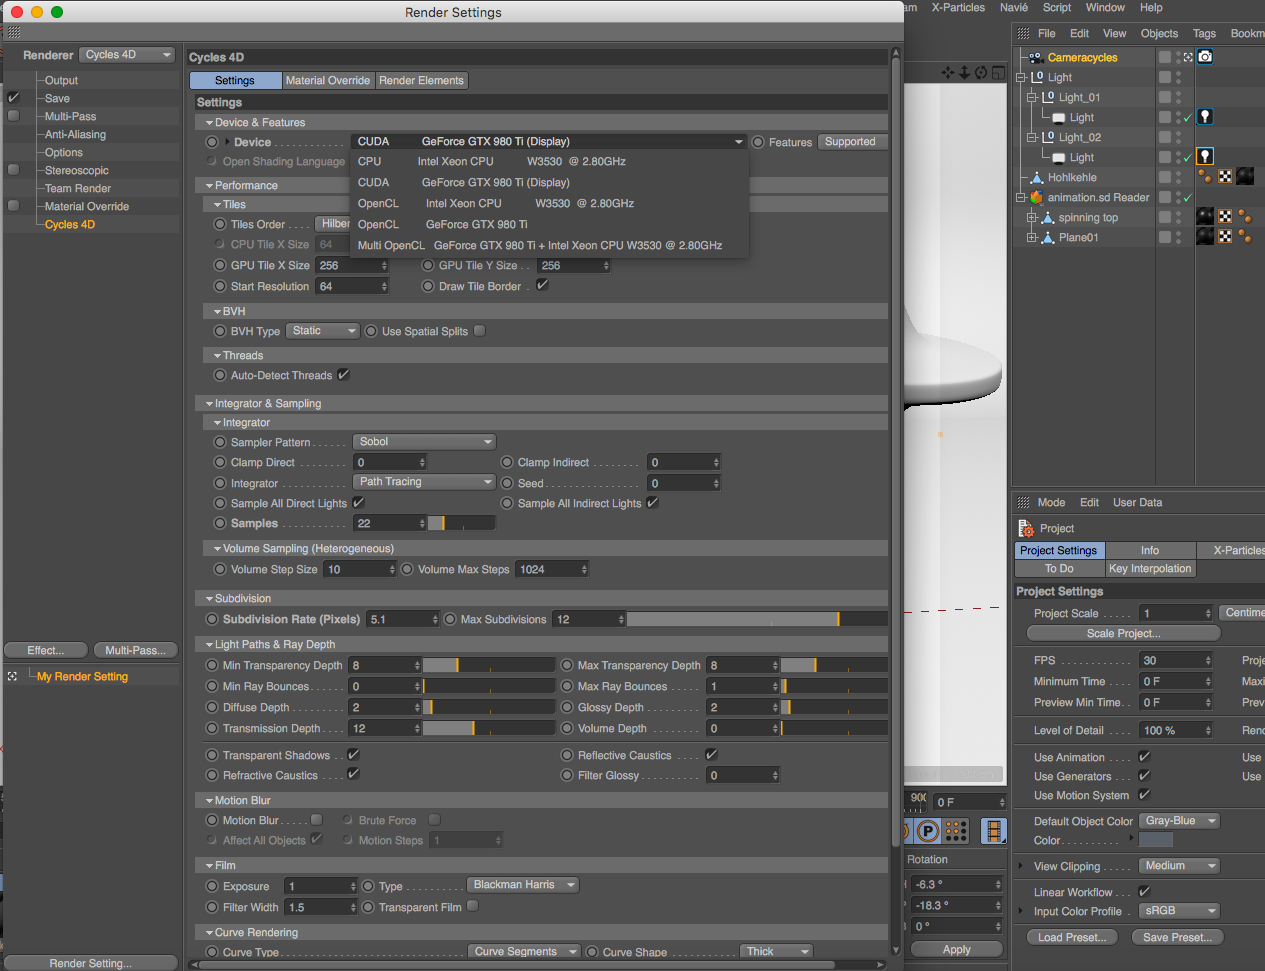Click the black material tag on Hohlkehle

(x=1245, y=177)
